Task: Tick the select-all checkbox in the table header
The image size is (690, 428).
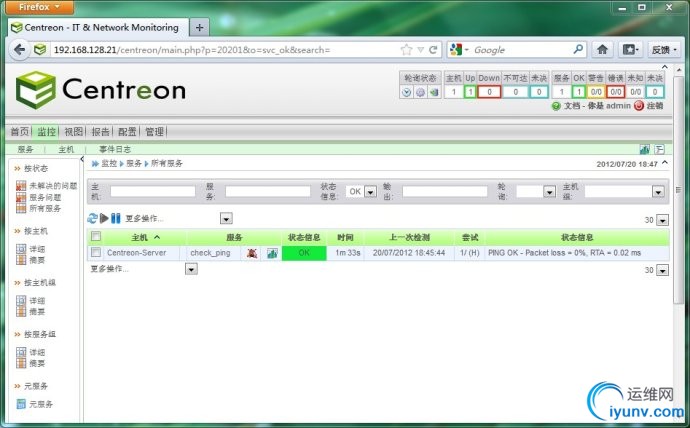Action: pyautogui.click(x=95, y=237)
